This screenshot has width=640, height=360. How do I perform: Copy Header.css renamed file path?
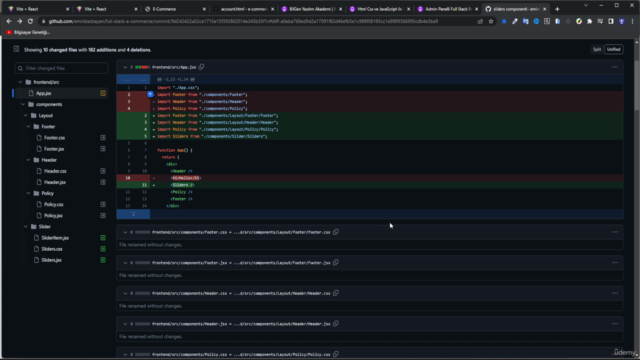tap(336, 293)
